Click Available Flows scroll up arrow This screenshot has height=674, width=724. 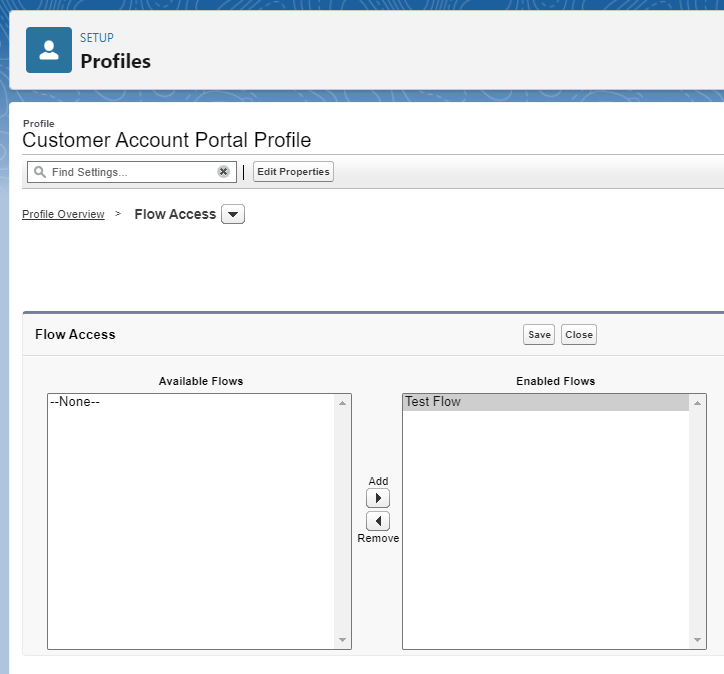(x=343, y=403)
